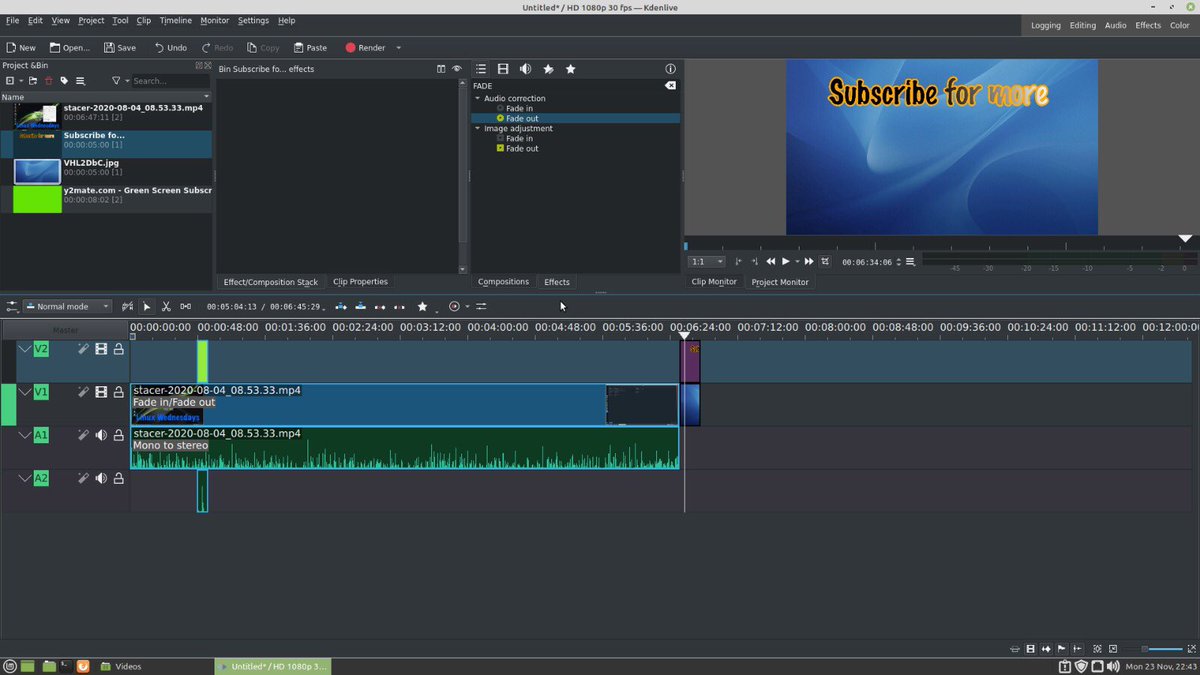This screenshot has width=1200, height=675.
Task: Collapse Image adjustment effects group
Action: 478,128
